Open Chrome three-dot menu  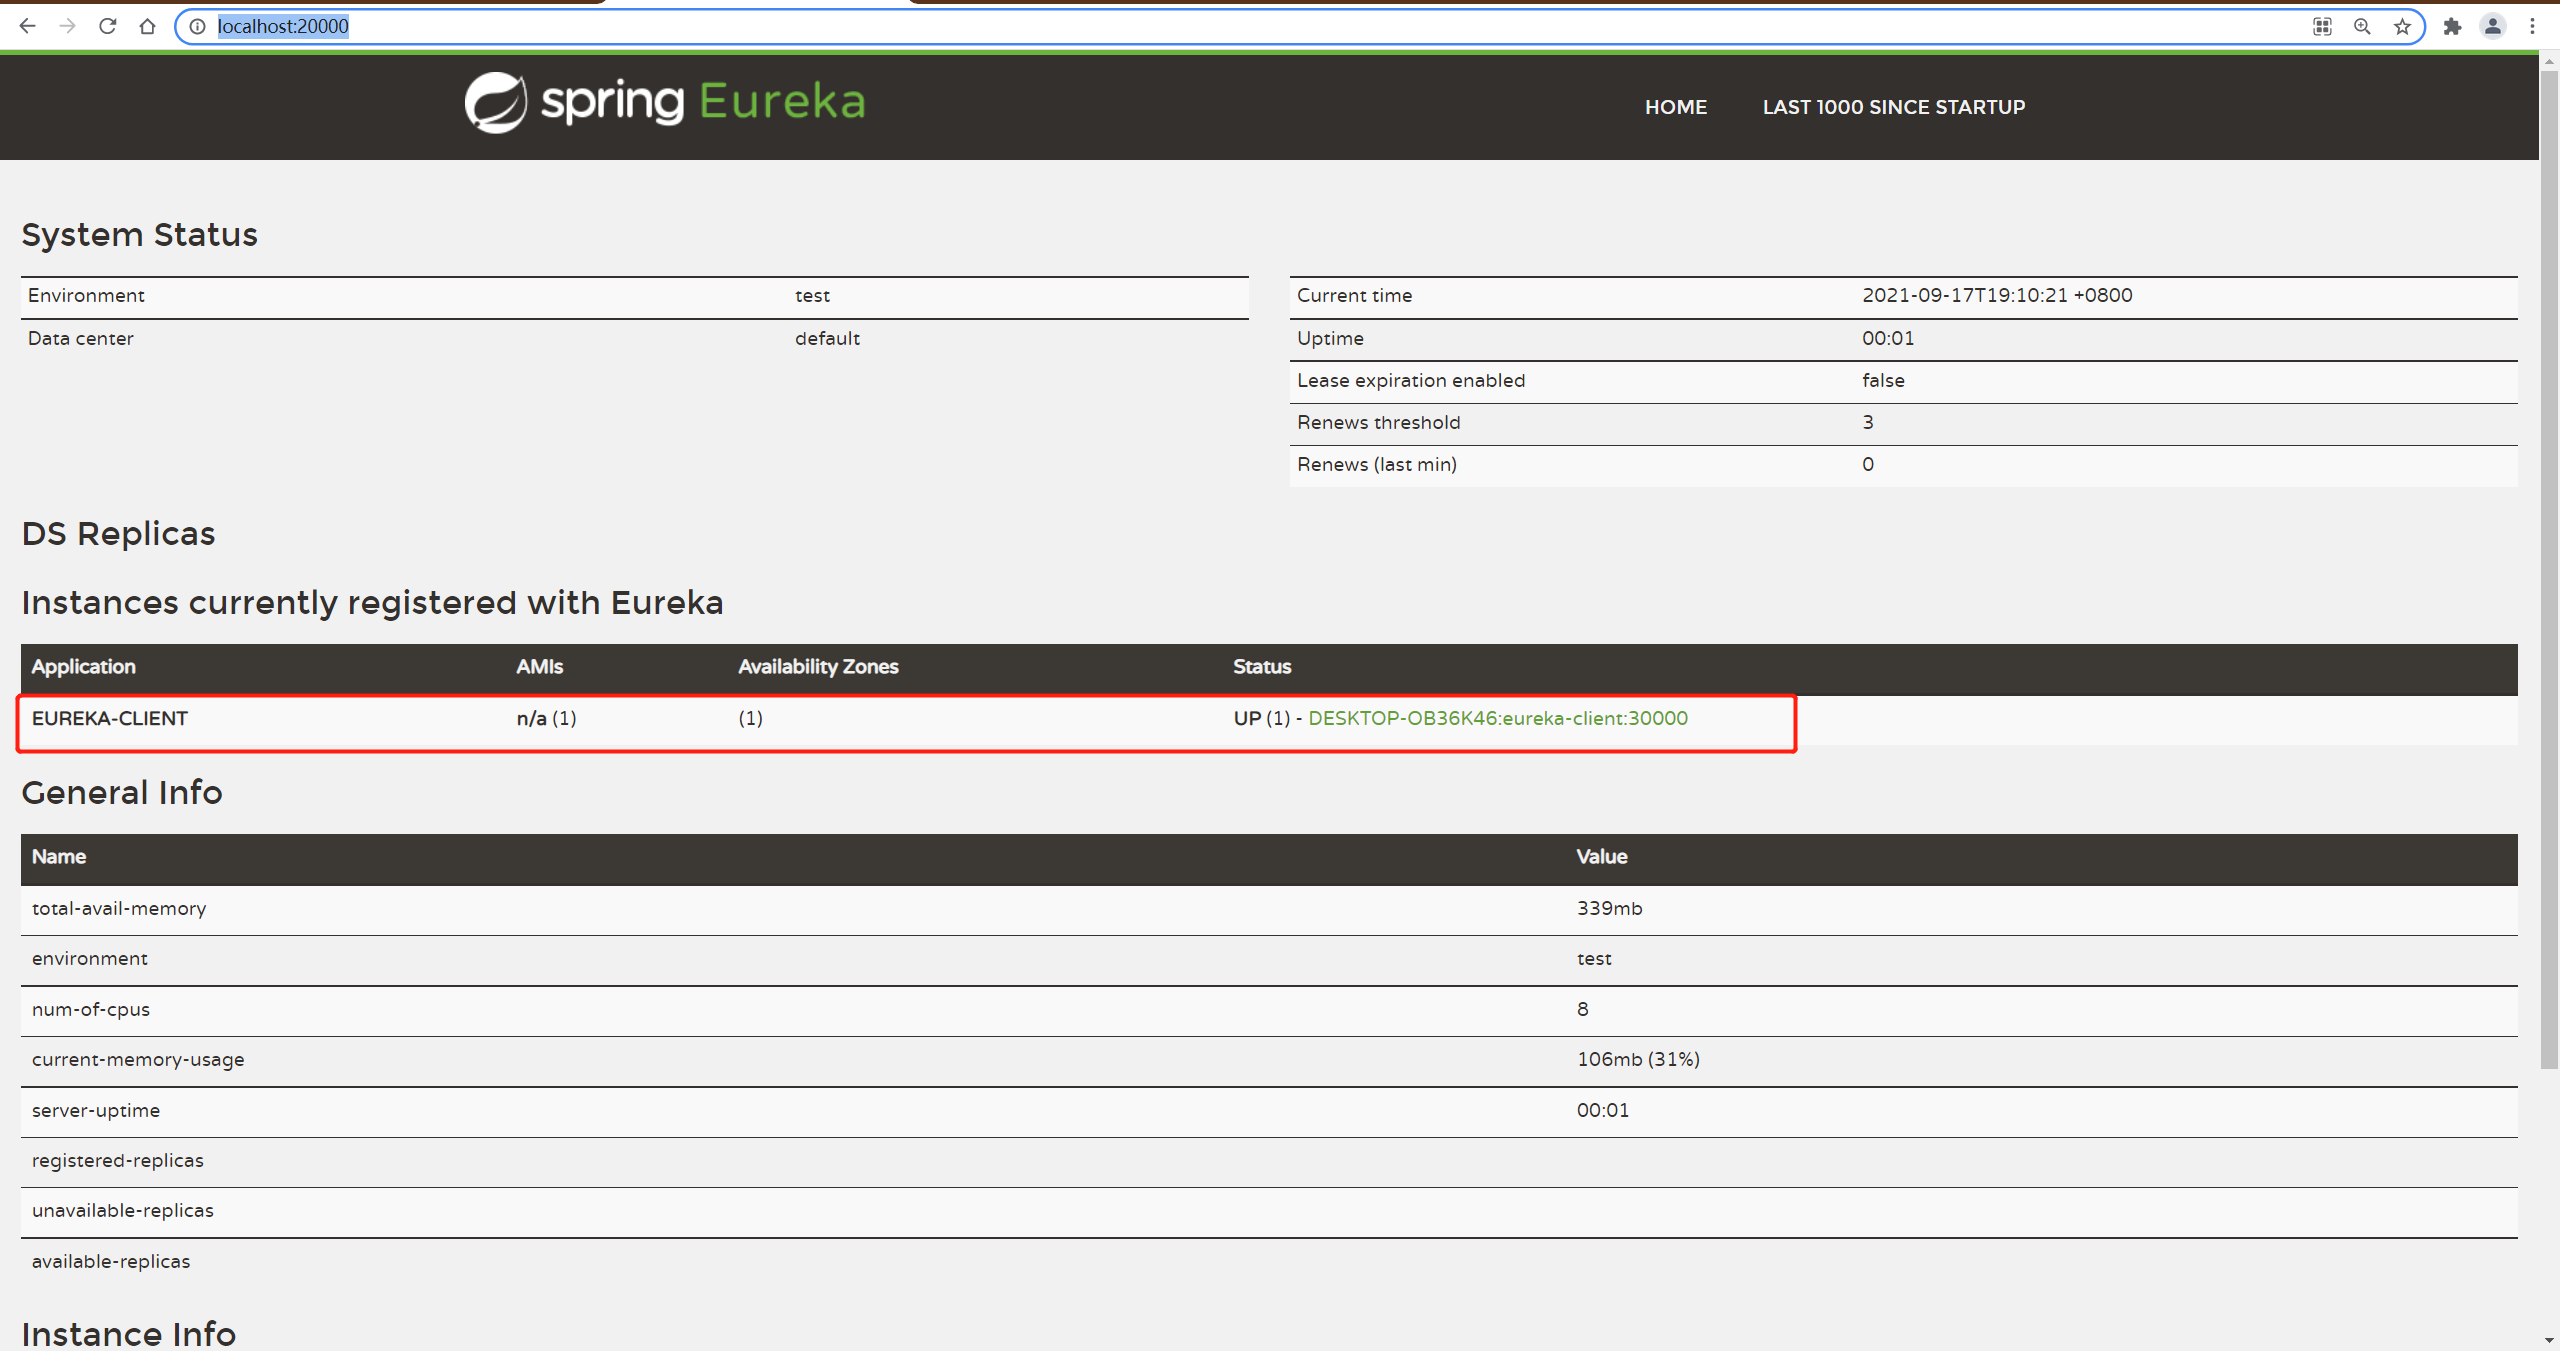tap(2532, 27)
